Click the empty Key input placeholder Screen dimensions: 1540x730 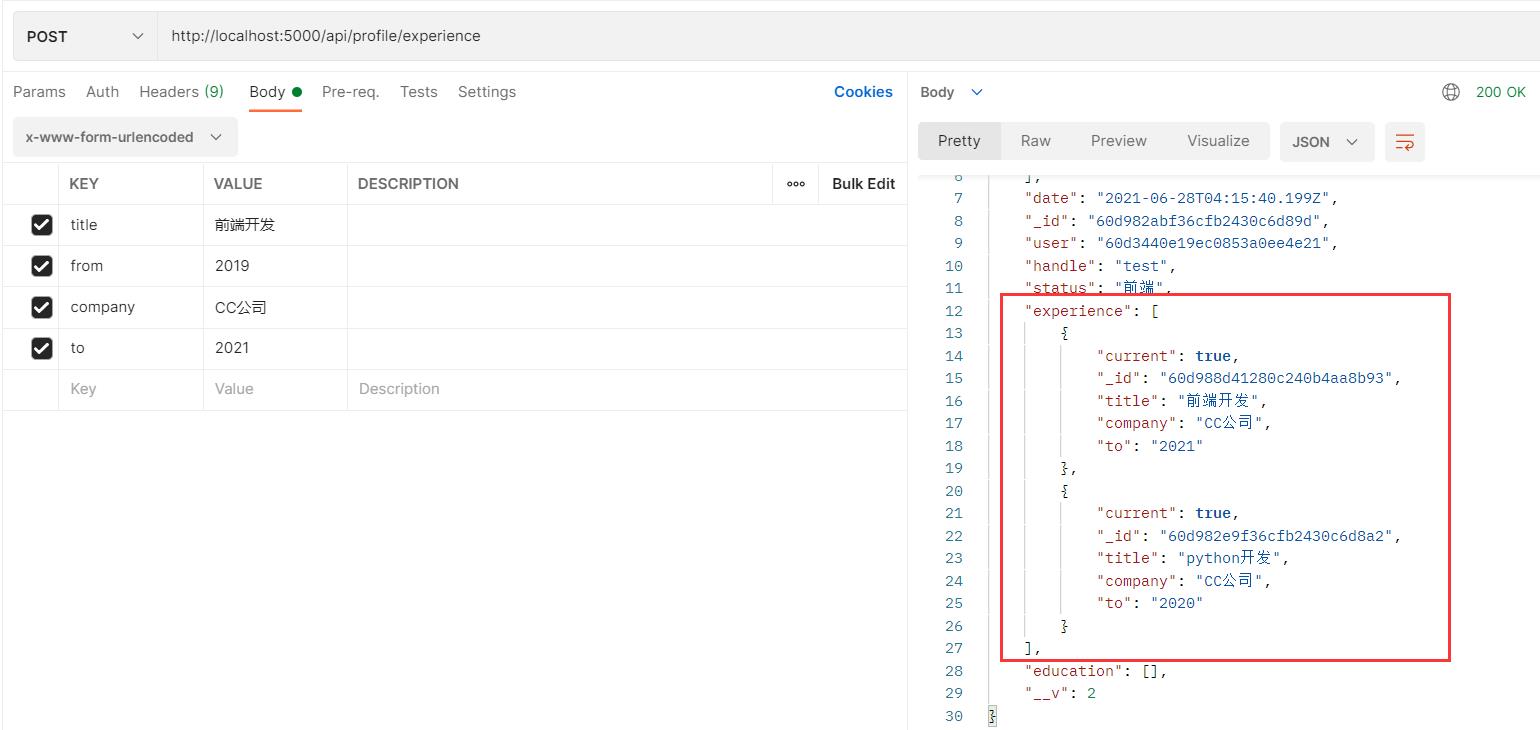click(x=131, y=389)
